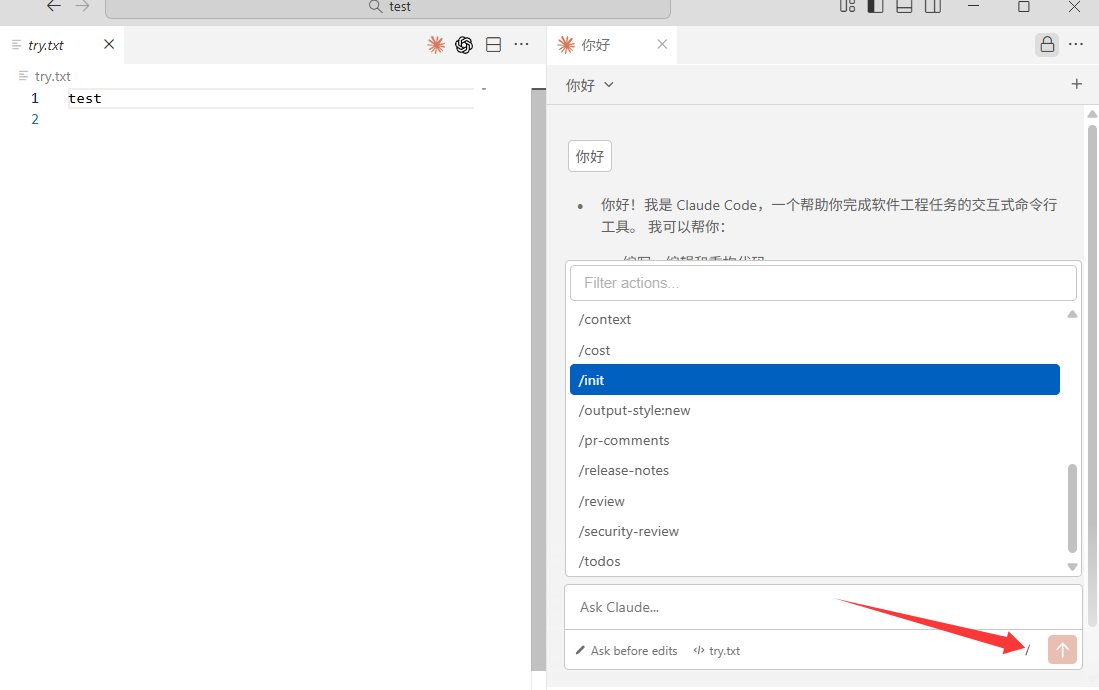Open more editor actions via ellipsis icon

point(521,44)
